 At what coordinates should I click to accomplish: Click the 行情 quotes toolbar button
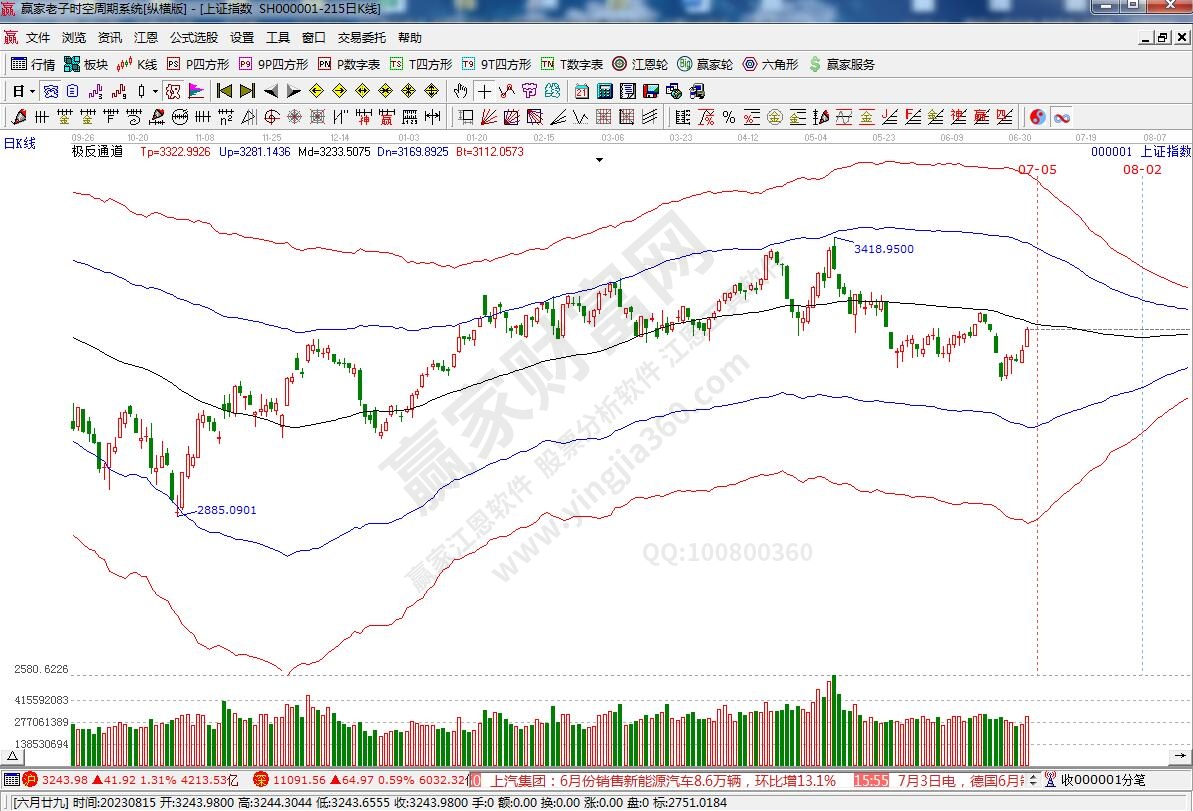[33, 64]
